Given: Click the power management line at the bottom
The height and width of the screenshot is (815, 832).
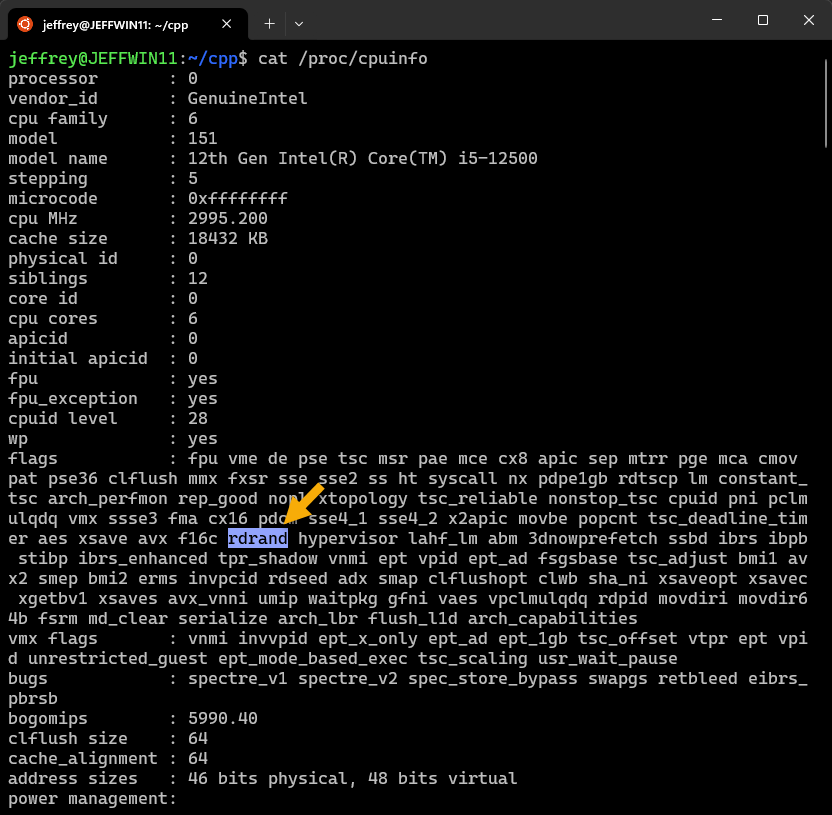Looking at the screenshot, I should point(92,799).
